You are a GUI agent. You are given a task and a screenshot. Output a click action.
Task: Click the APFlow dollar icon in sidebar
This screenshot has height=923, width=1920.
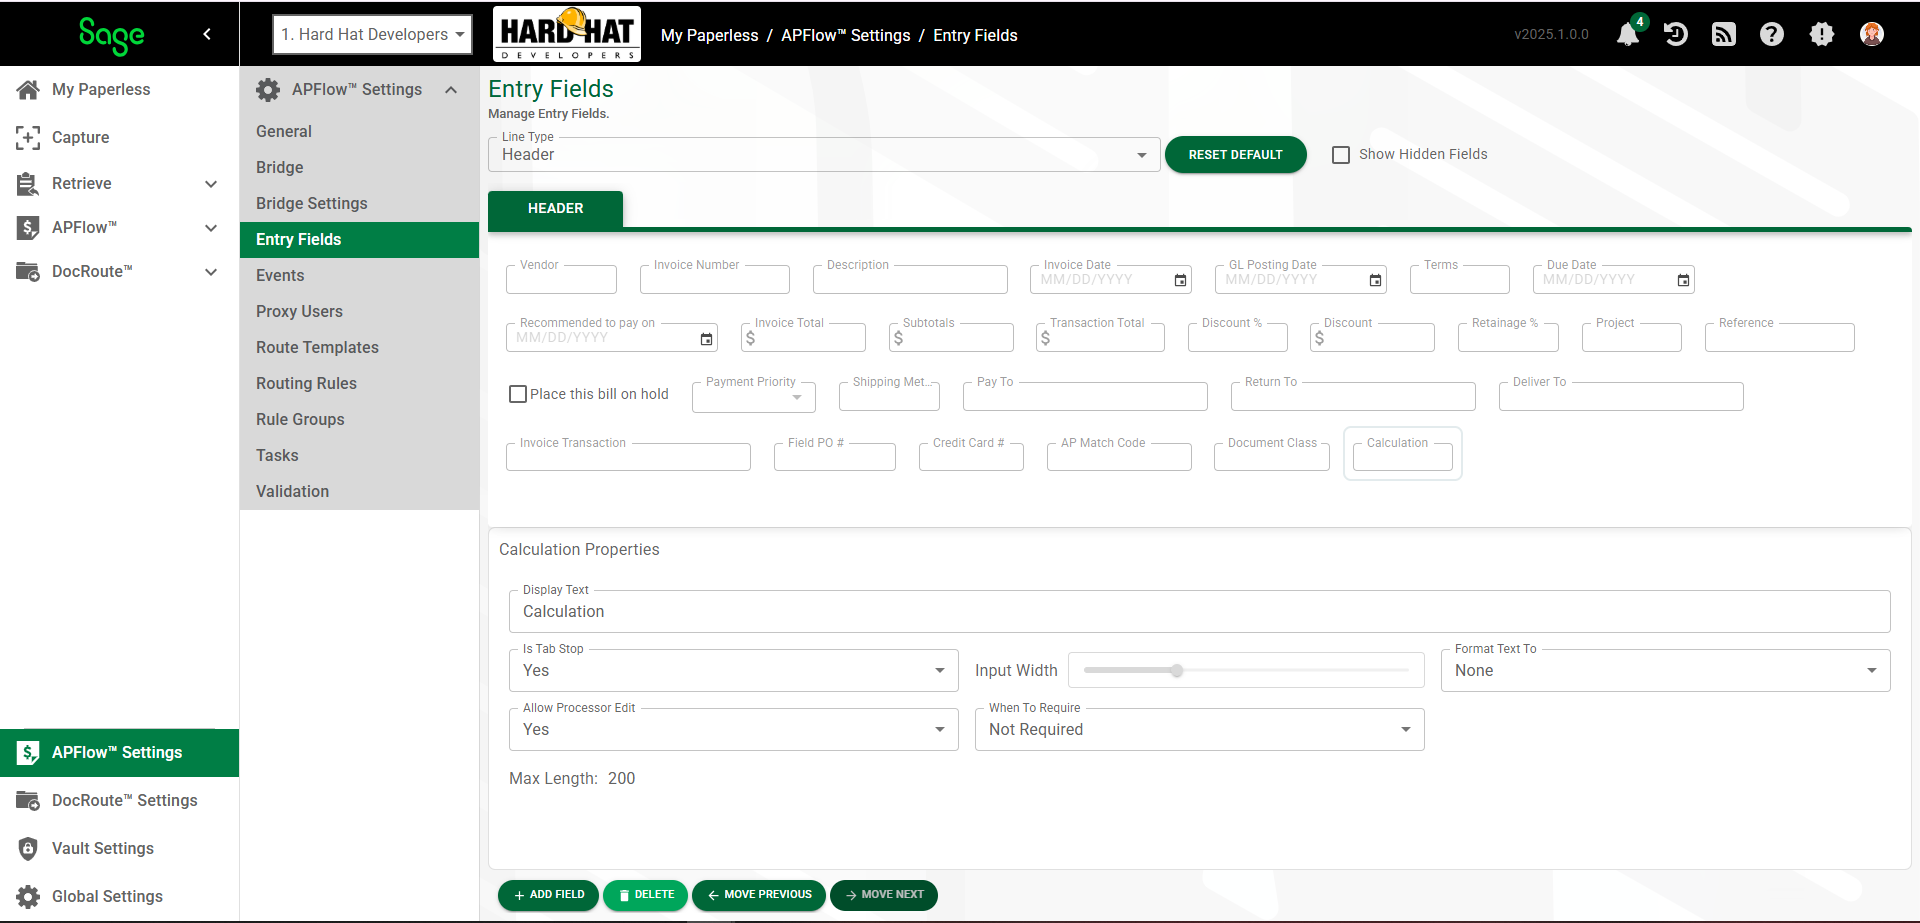tap(28, 227)
